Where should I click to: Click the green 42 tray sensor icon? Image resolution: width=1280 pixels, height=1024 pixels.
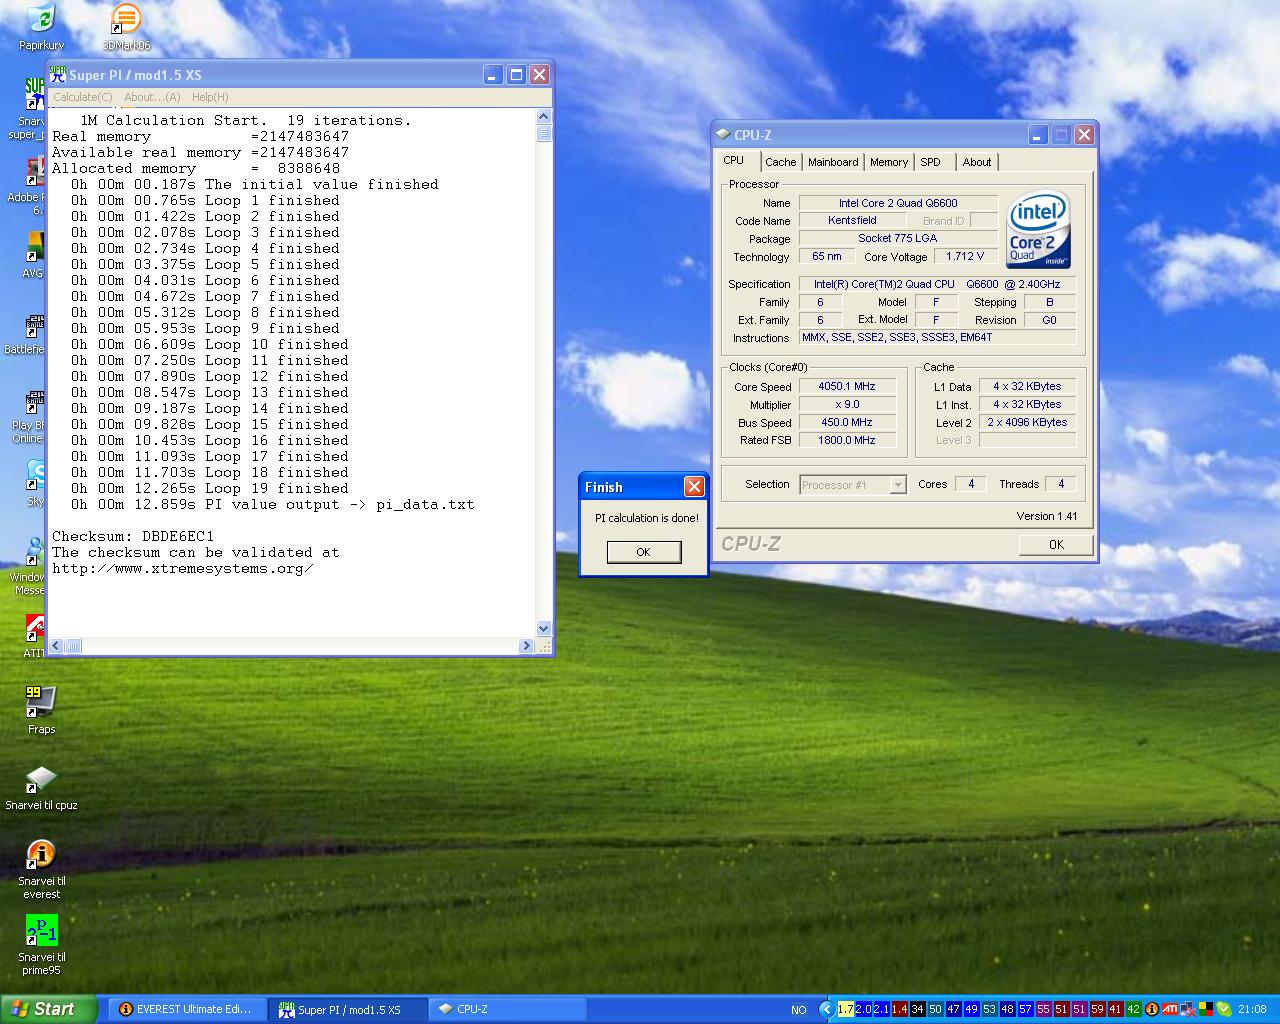pos(1134,1009)
